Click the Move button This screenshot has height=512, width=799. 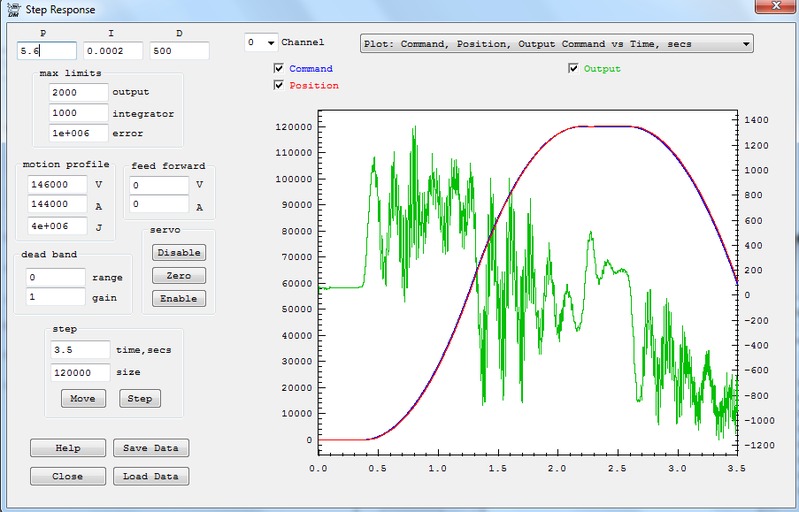click(83, 398)
